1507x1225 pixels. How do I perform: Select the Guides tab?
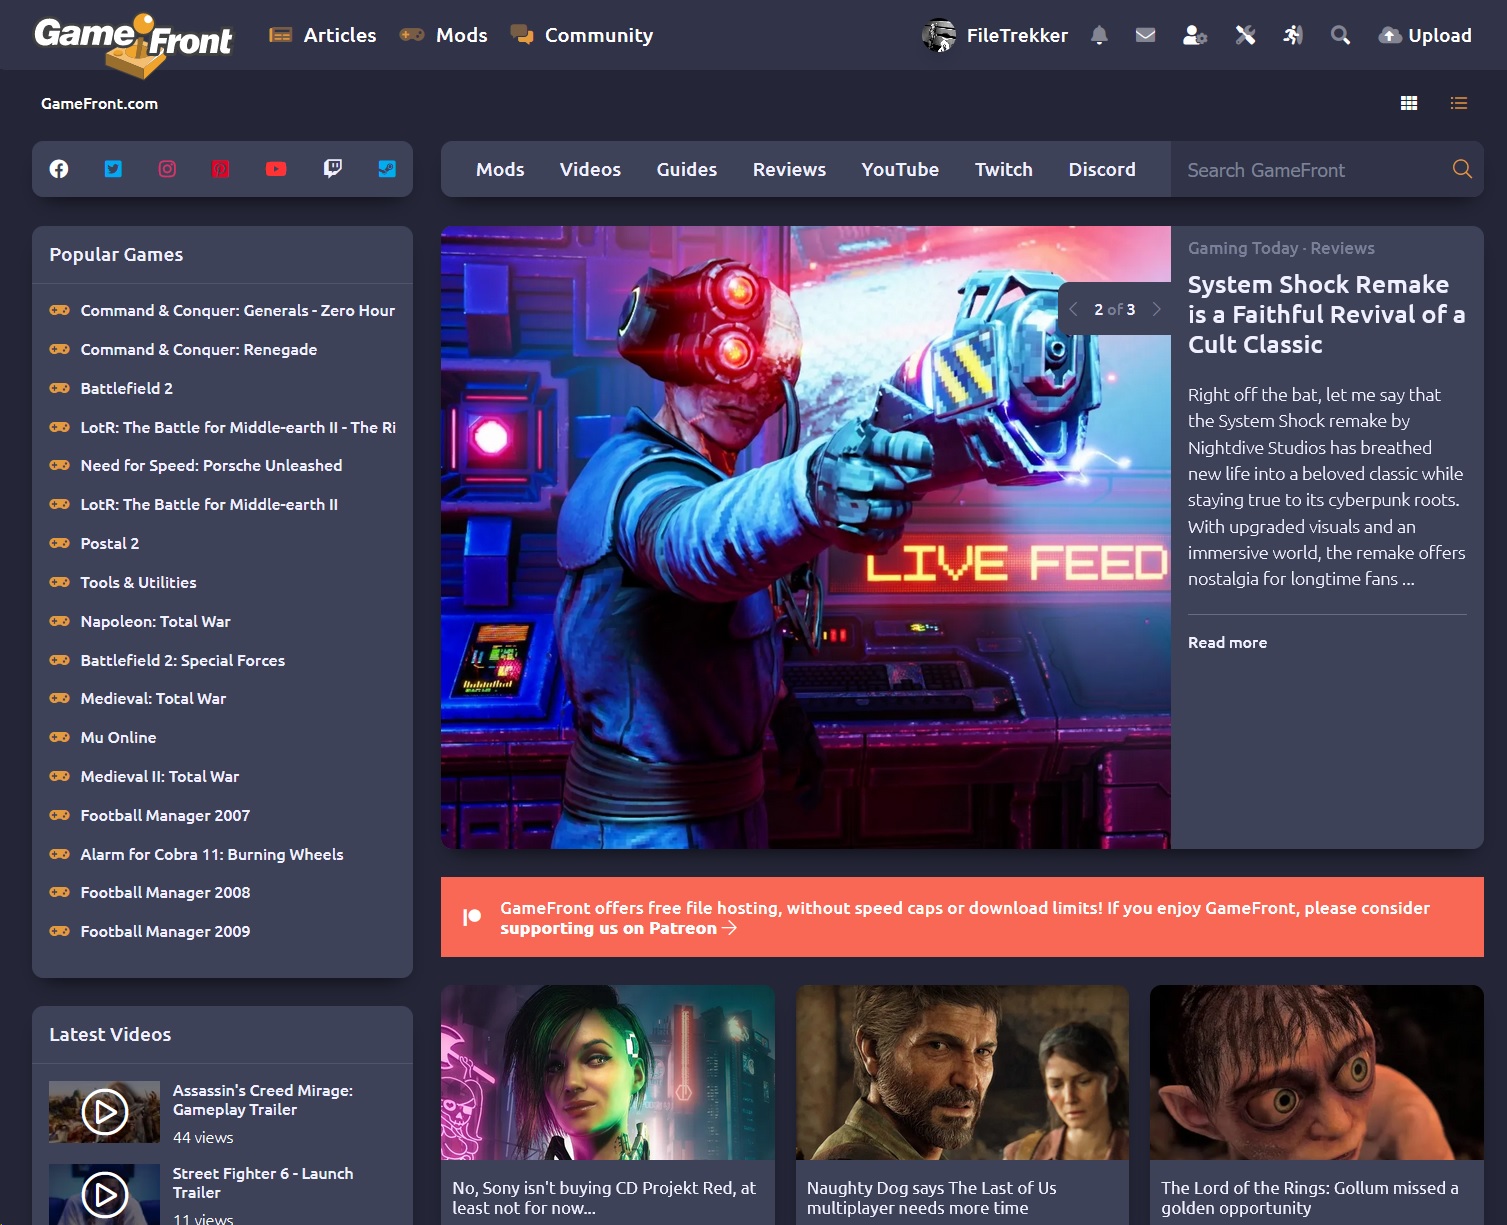(687, 169)
